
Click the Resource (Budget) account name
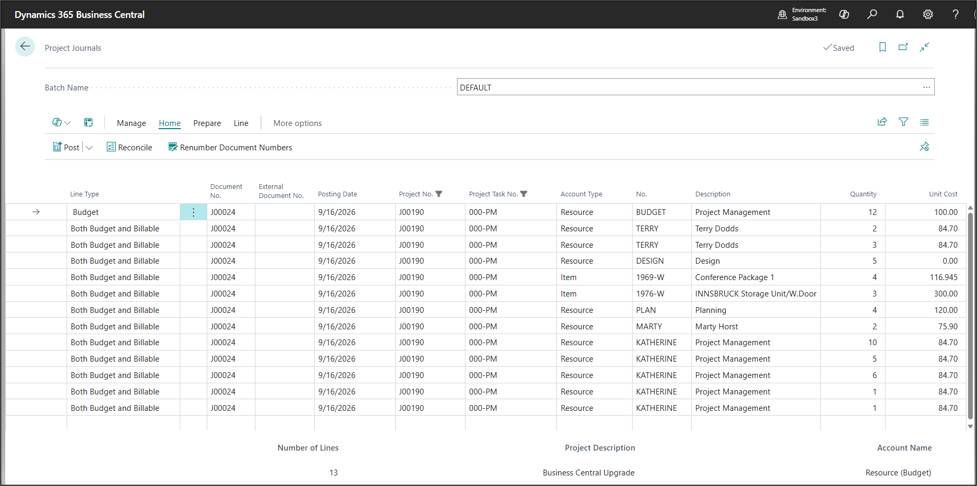tap(898, 473)
